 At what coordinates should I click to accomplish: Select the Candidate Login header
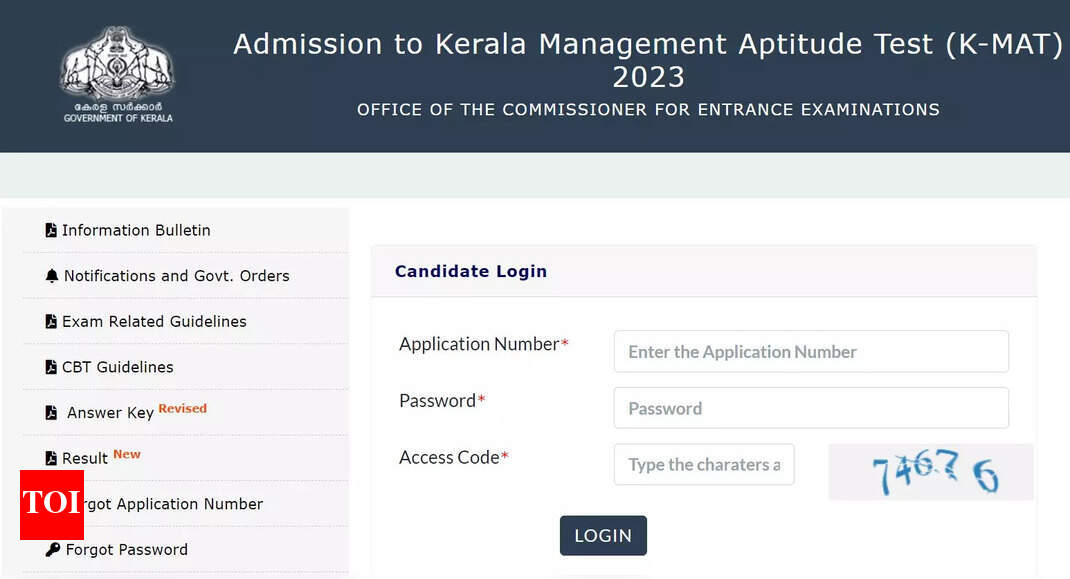click(471, 271)
